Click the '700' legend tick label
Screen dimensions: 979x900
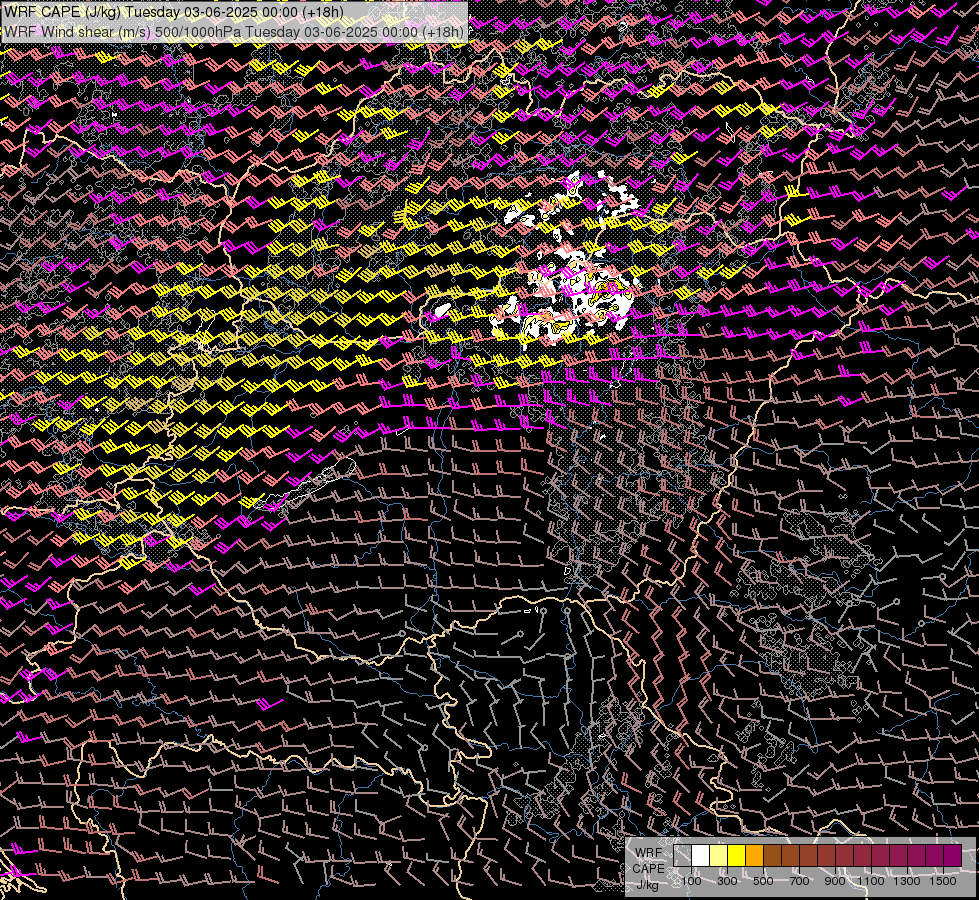[799, 881]
